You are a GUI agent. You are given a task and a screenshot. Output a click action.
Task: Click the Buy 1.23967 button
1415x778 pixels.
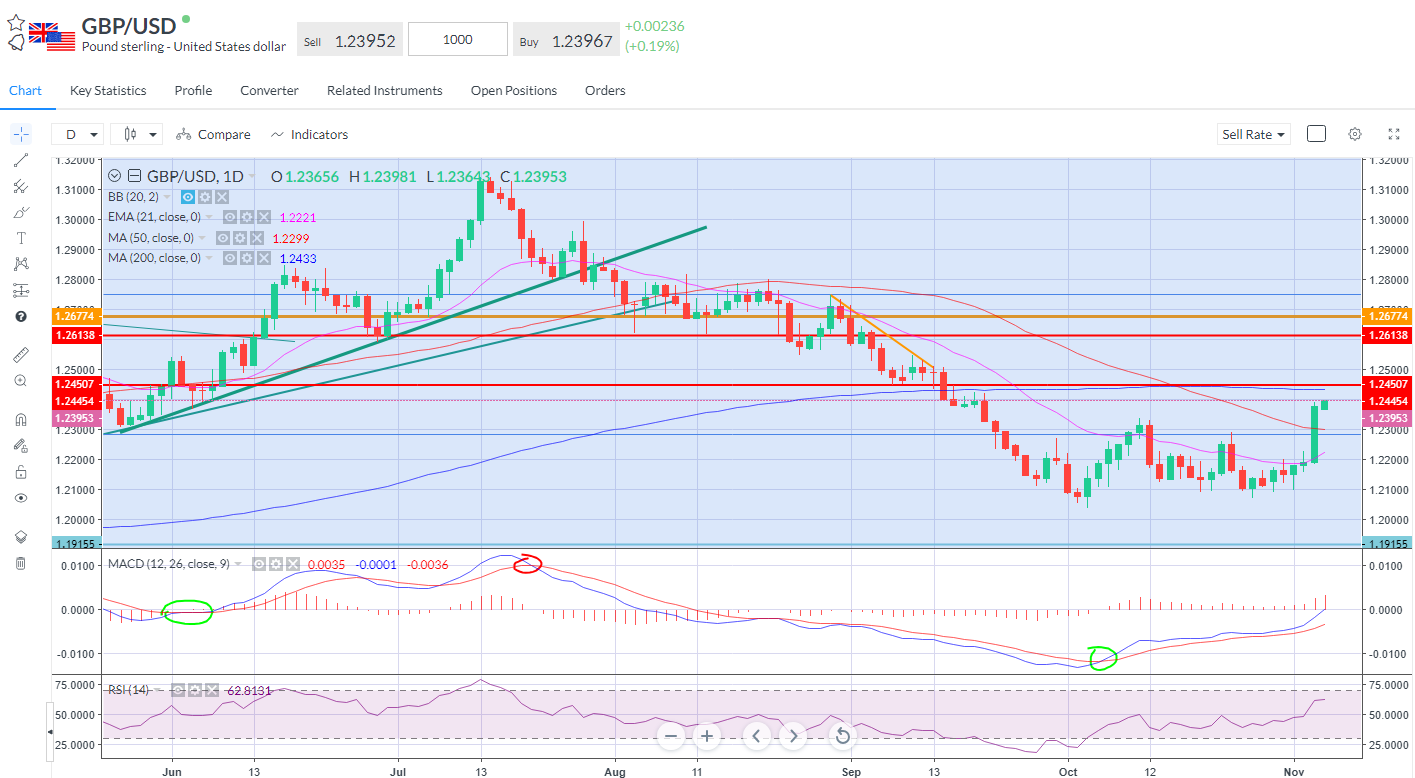point(565,40)
